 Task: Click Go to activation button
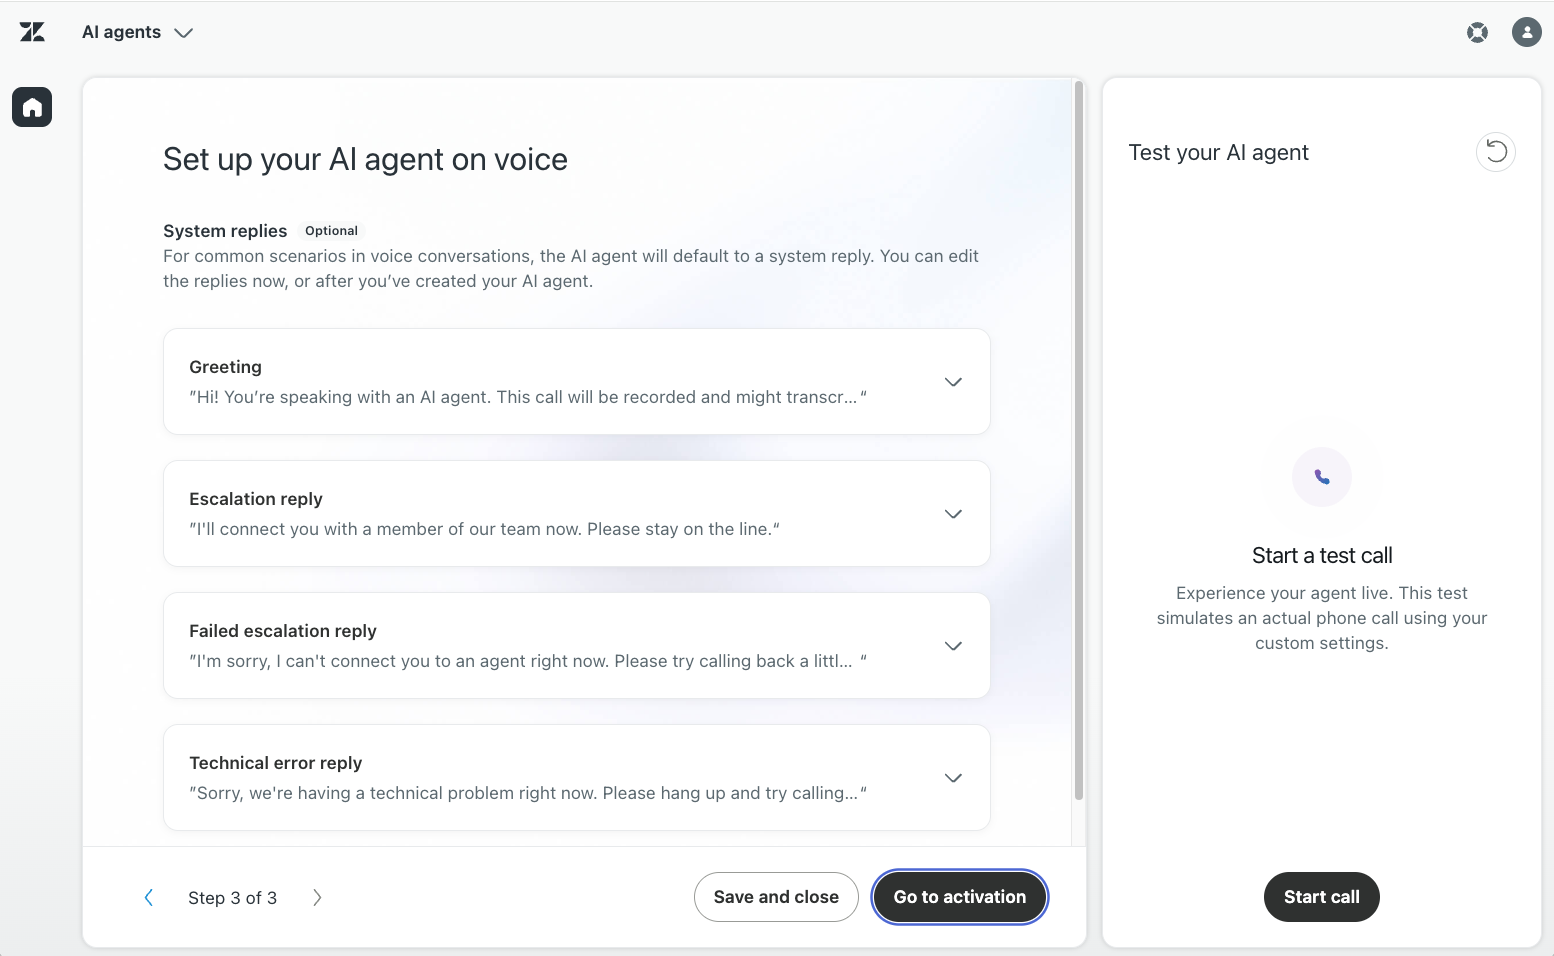click(960, 897)
